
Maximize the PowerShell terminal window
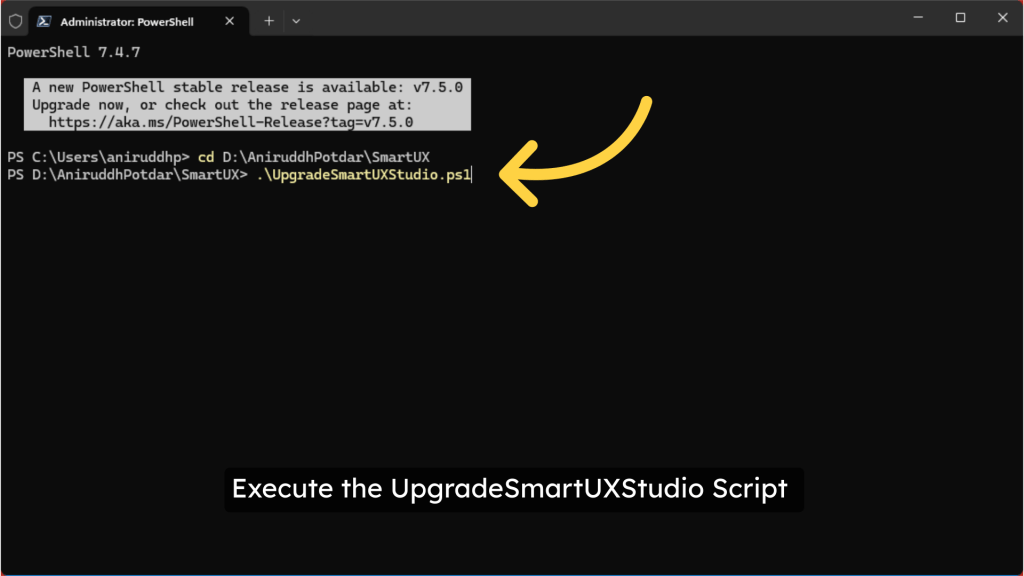point(960,18)
